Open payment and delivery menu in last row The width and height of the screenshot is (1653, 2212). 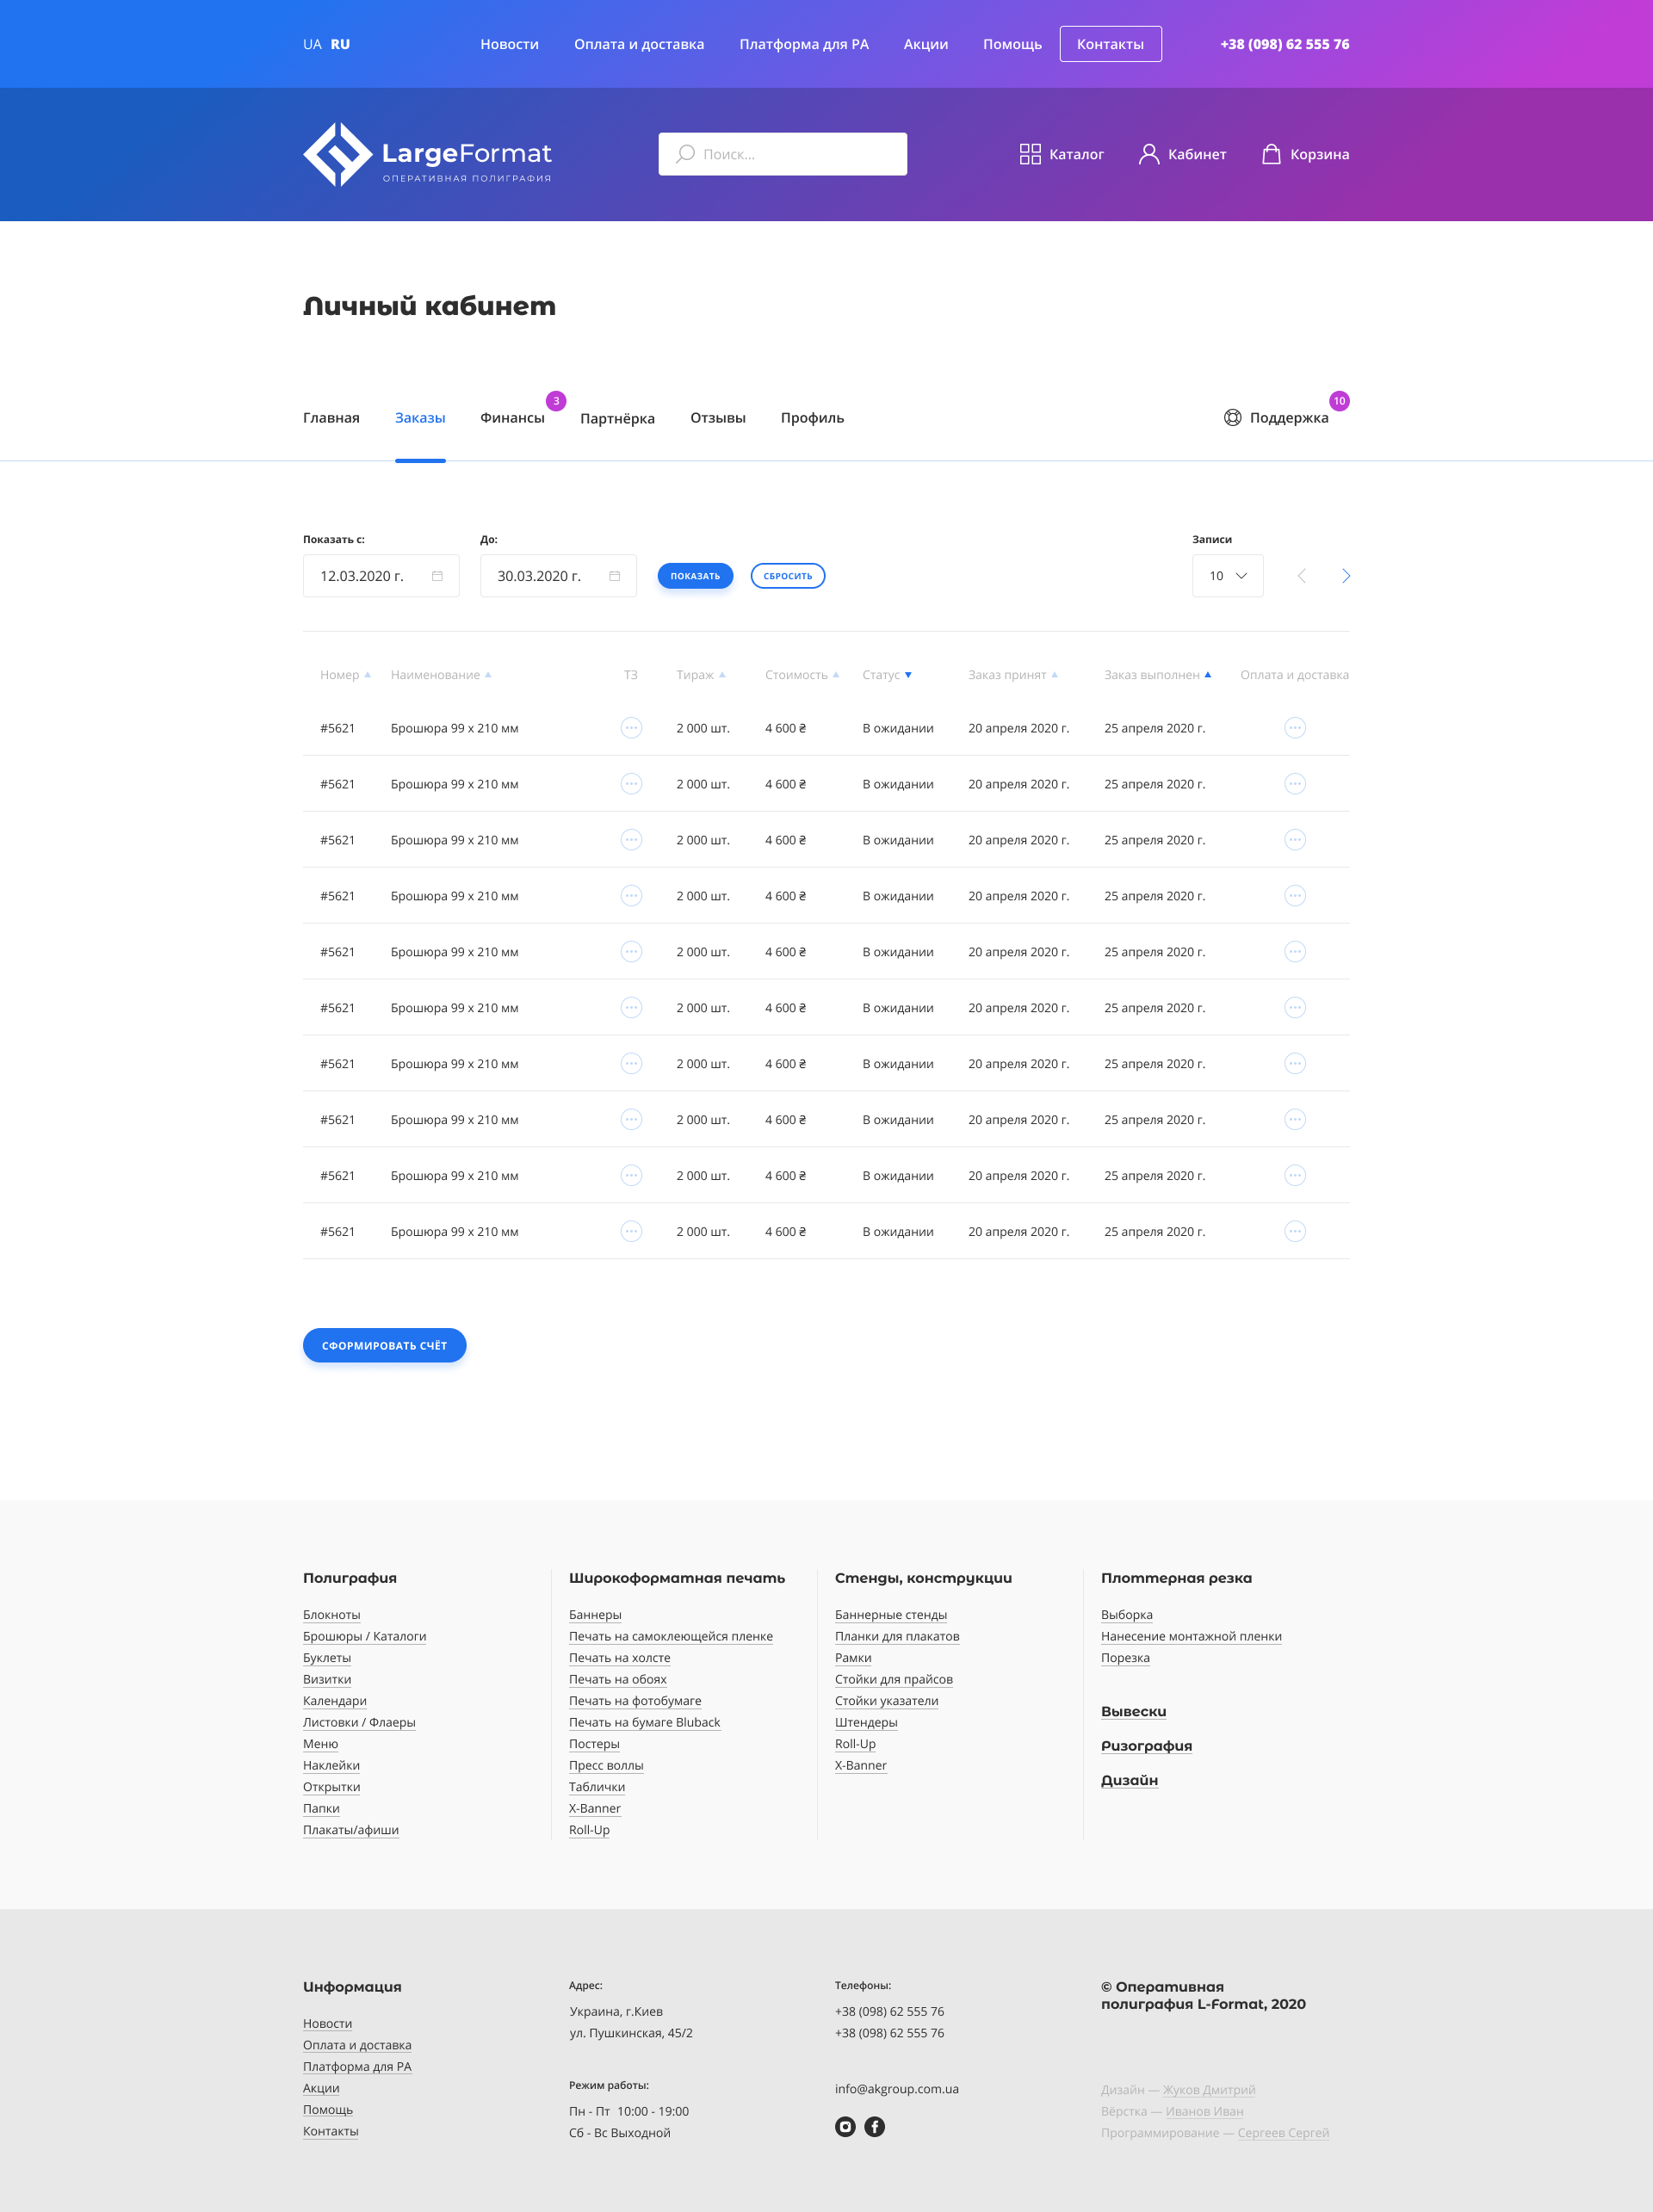1294,1232
